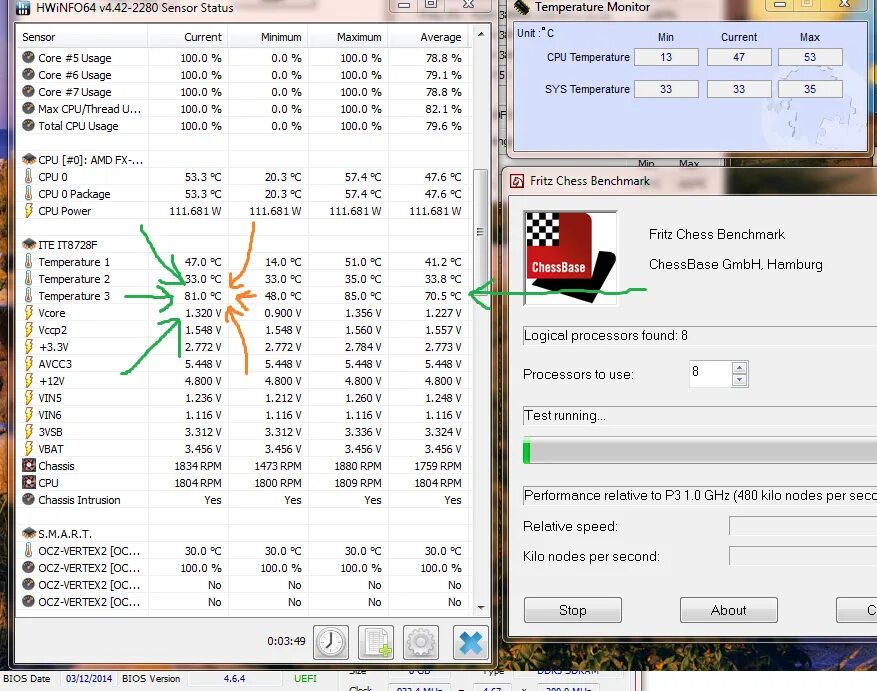877x691 pixels.
Task: Click the Chassis Intrusion icon
Action: pos(29,499)
